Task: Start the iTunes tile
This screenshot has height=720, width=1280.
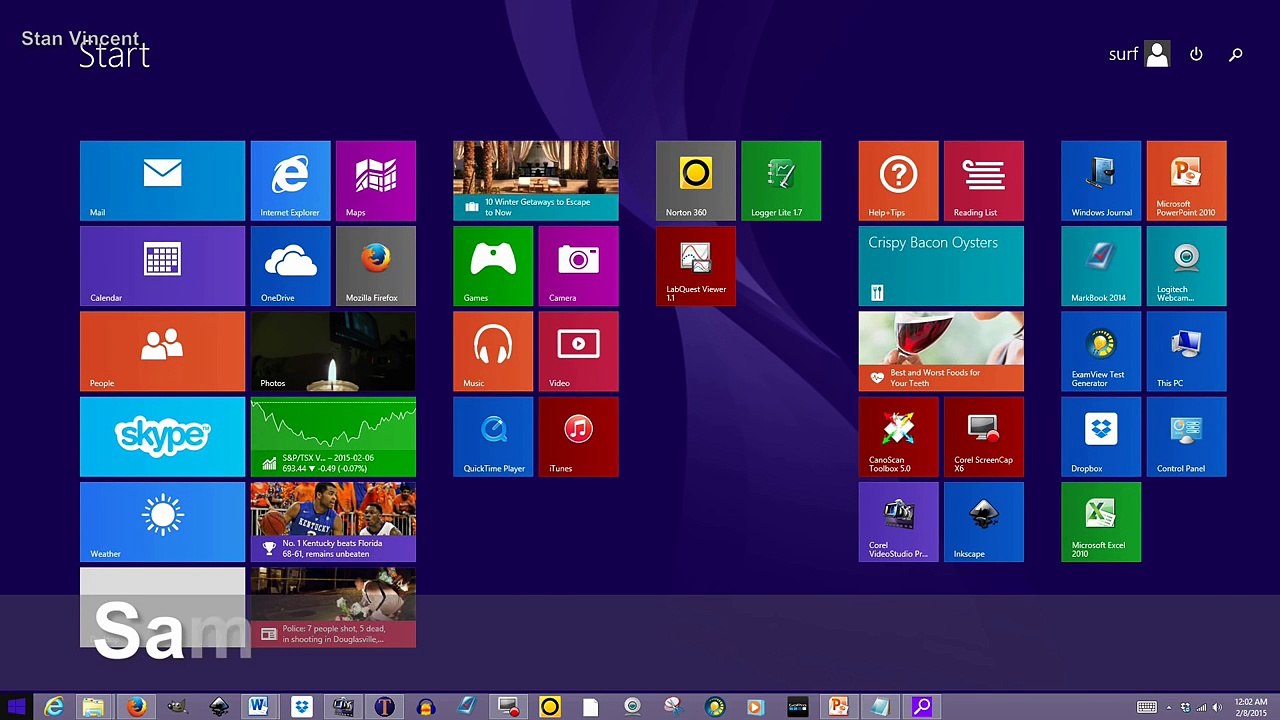Action: point(578,436)
